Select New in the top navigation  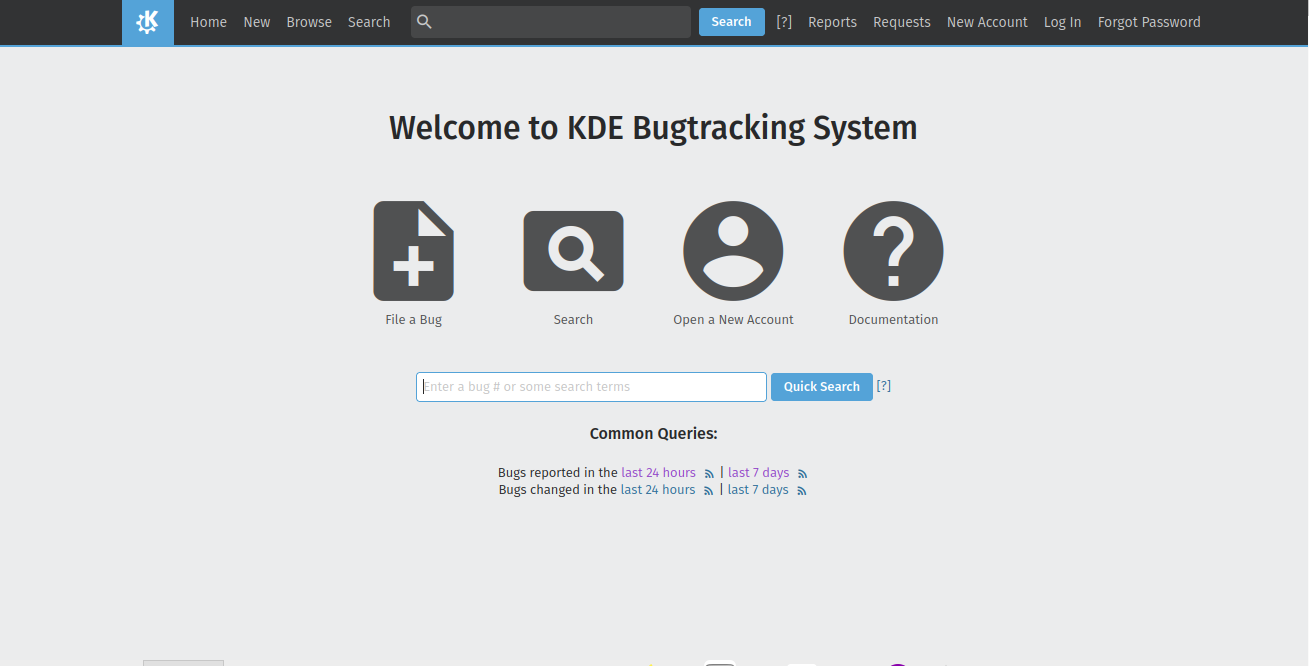[x=257, y=22]
